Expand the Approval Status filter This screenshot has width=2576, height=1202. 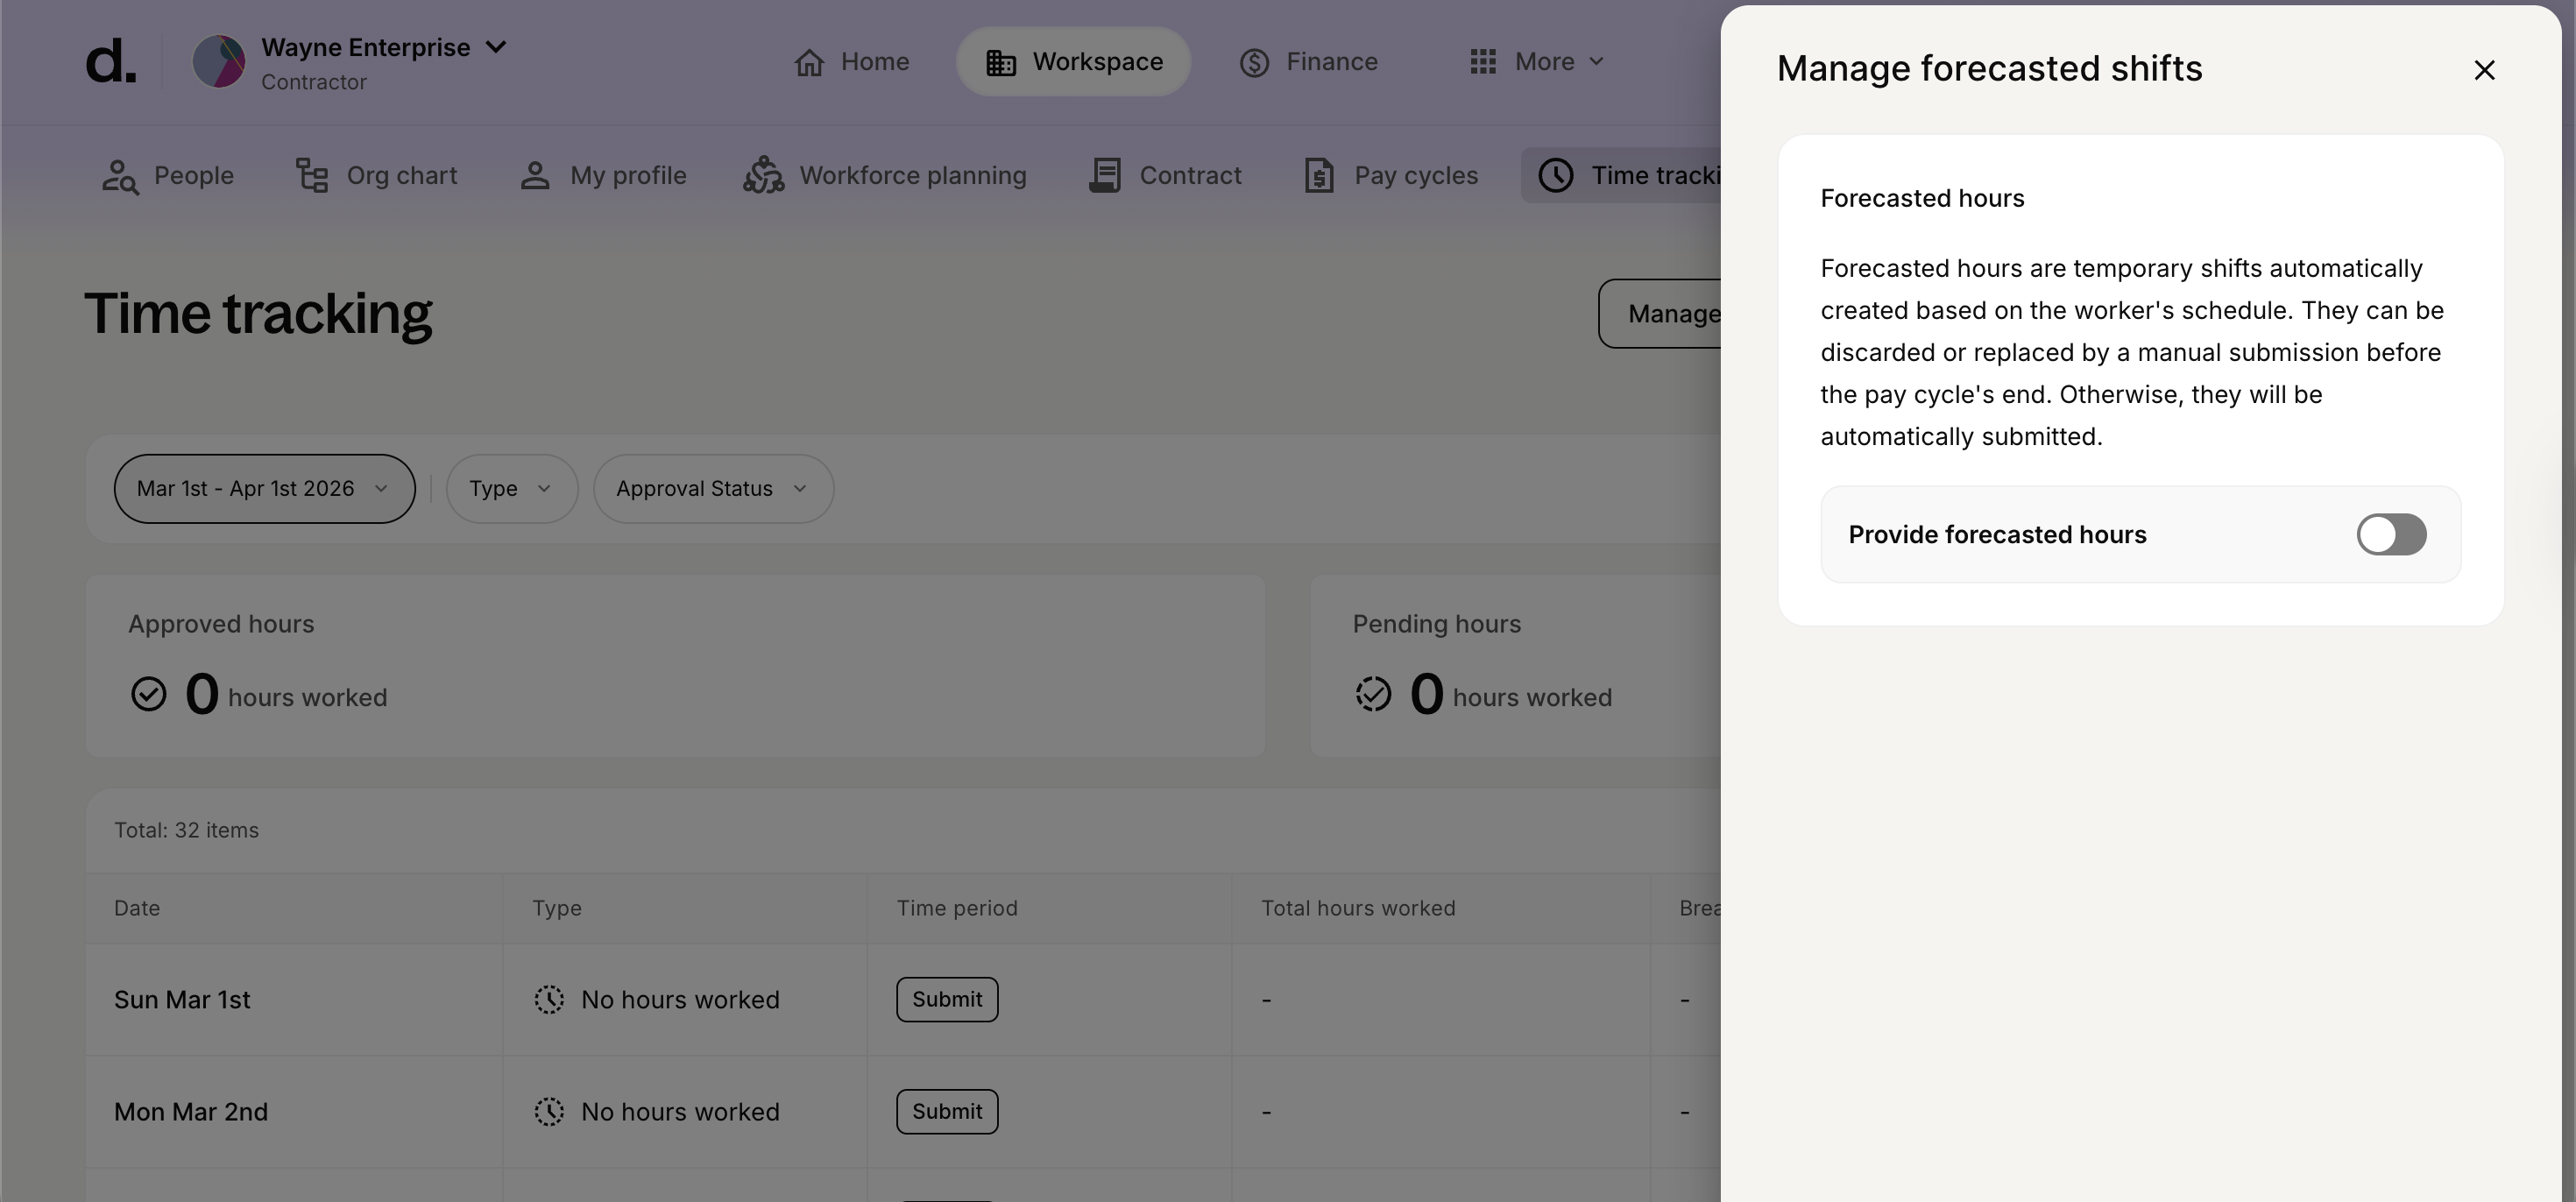point(713,489)
